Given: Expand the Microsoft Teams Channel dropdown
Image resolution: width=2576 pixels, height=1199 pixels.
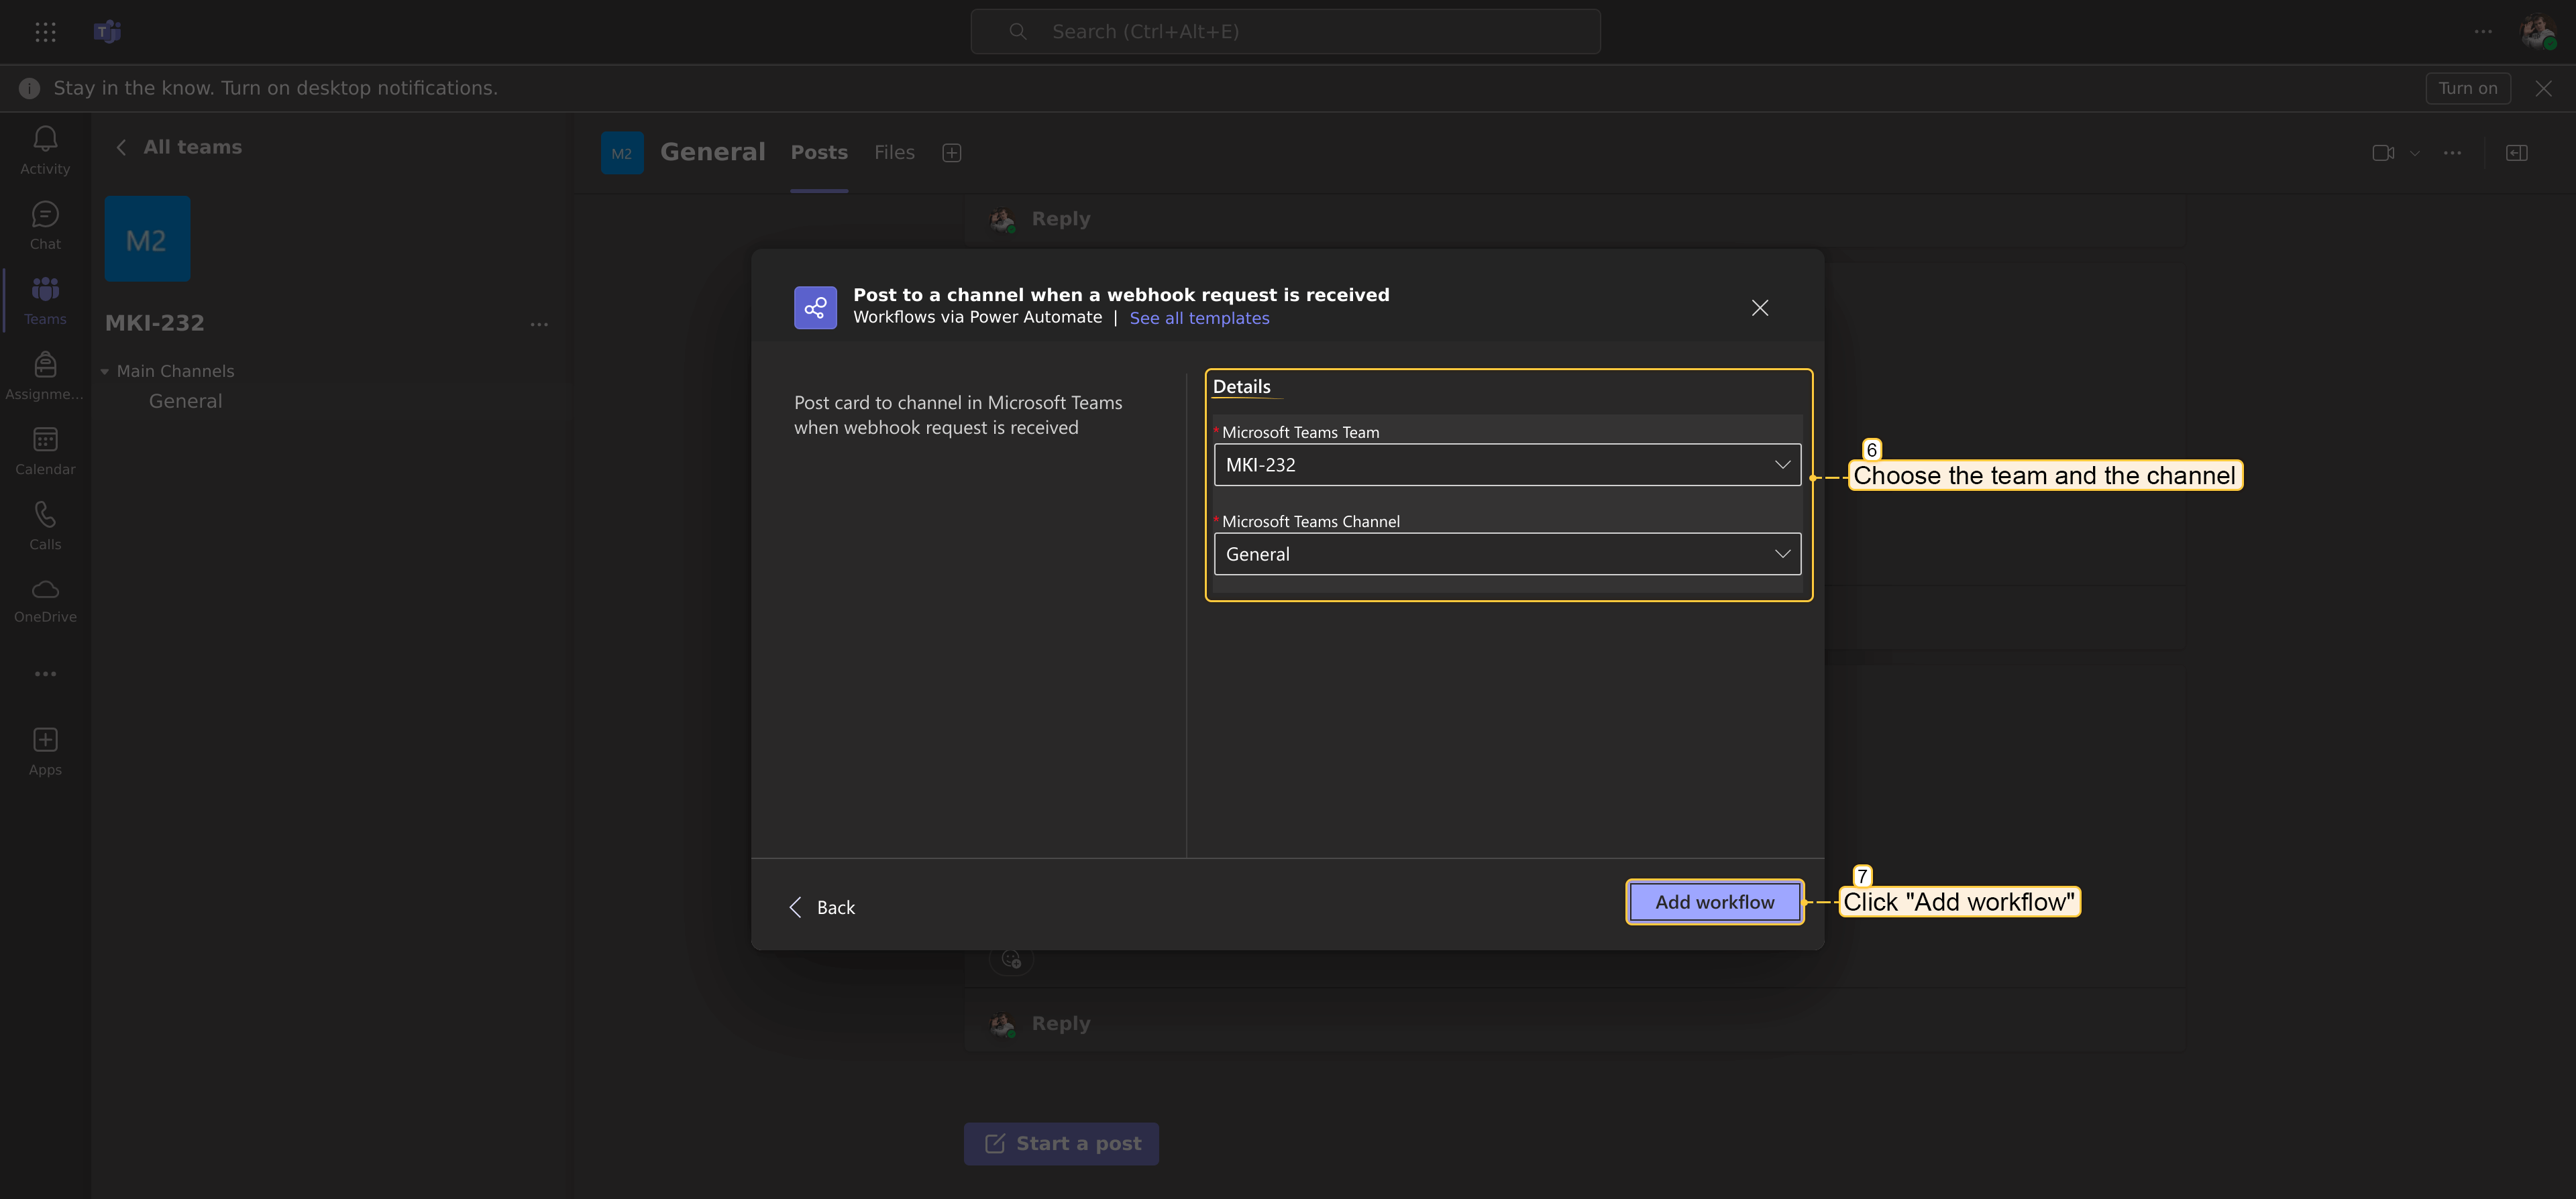Looking at the screenshot, I should pos(1506,554).
